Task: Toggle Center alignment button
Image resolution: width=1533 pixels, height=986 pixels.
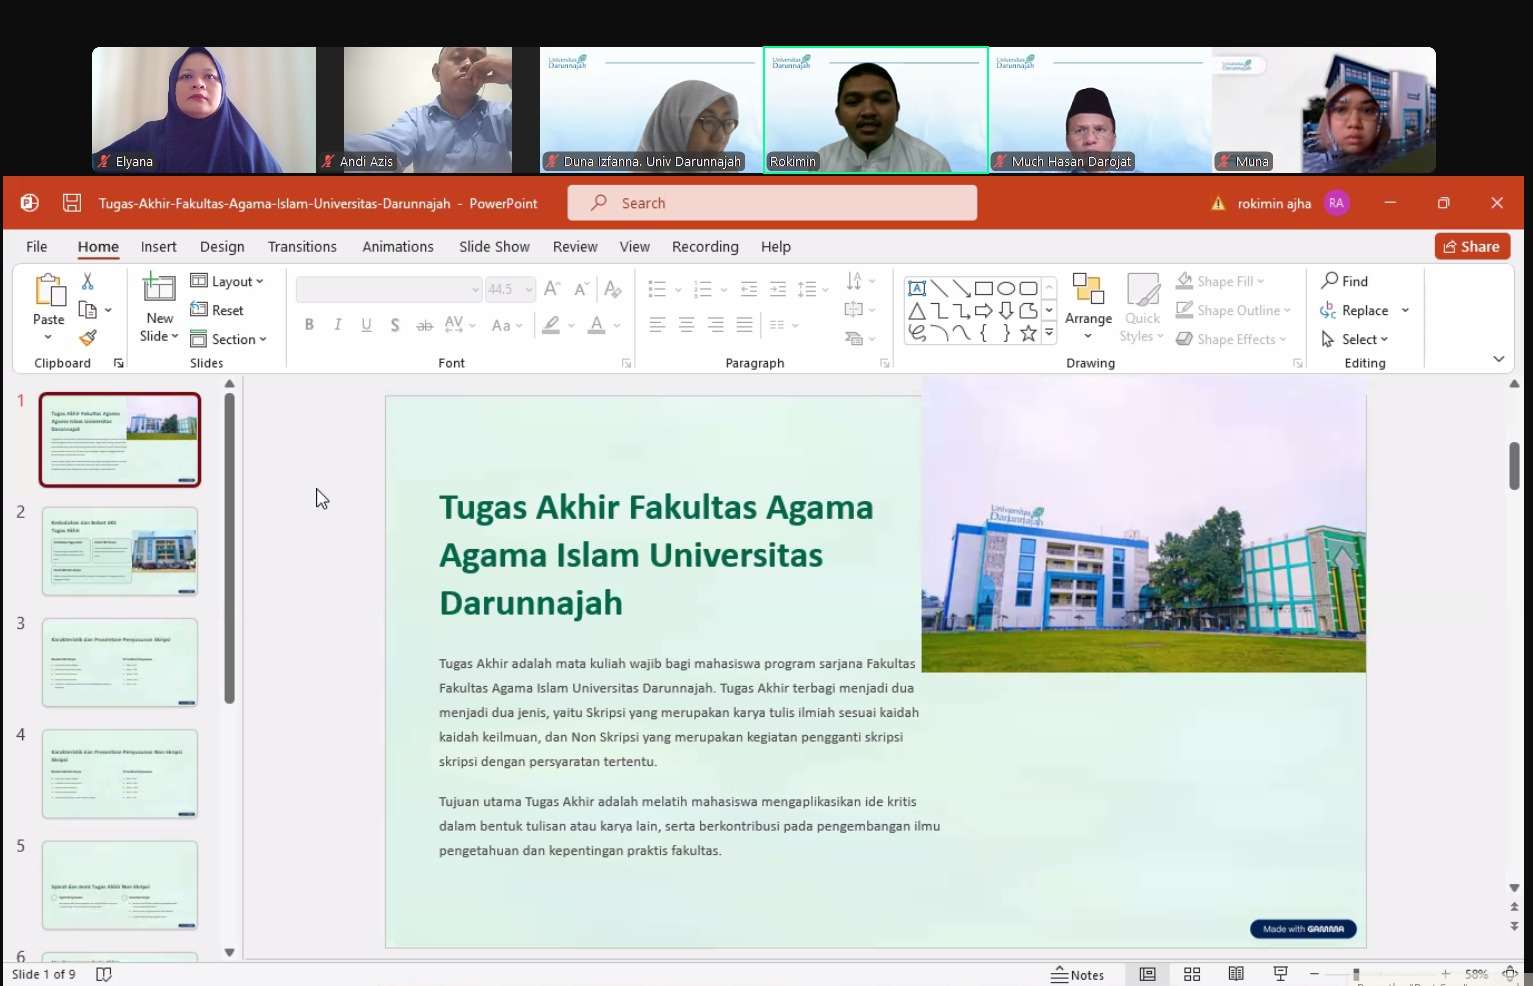Action: click(x=686, y=325)
